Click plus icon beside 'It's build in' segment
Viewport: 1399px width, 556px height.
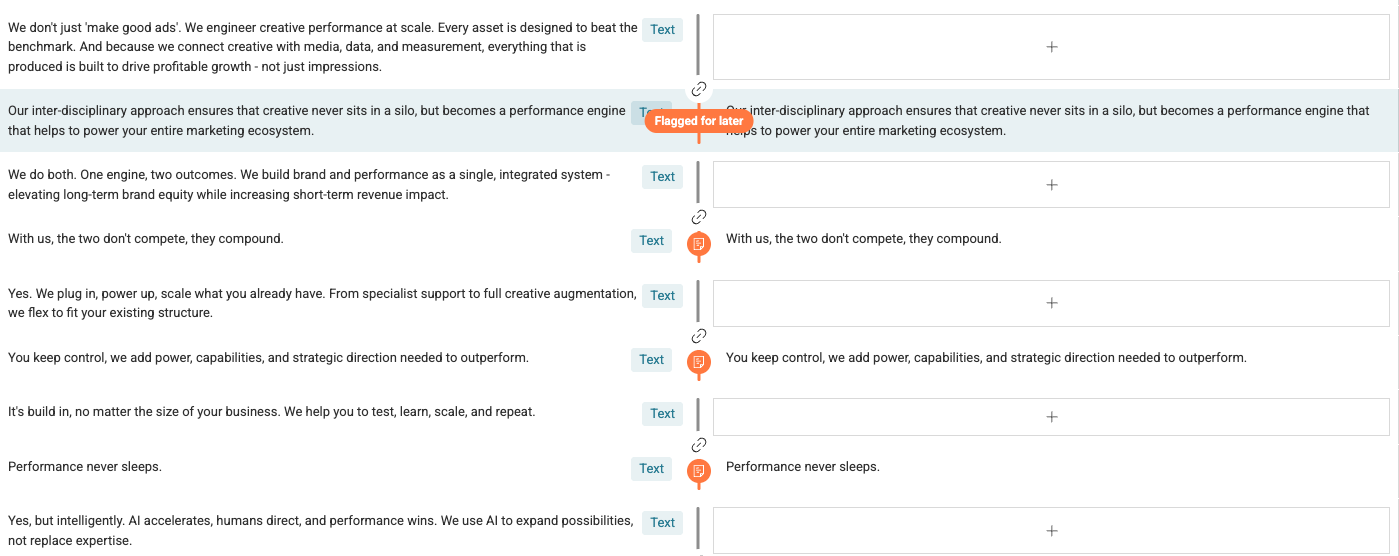tap(1051, 417)
